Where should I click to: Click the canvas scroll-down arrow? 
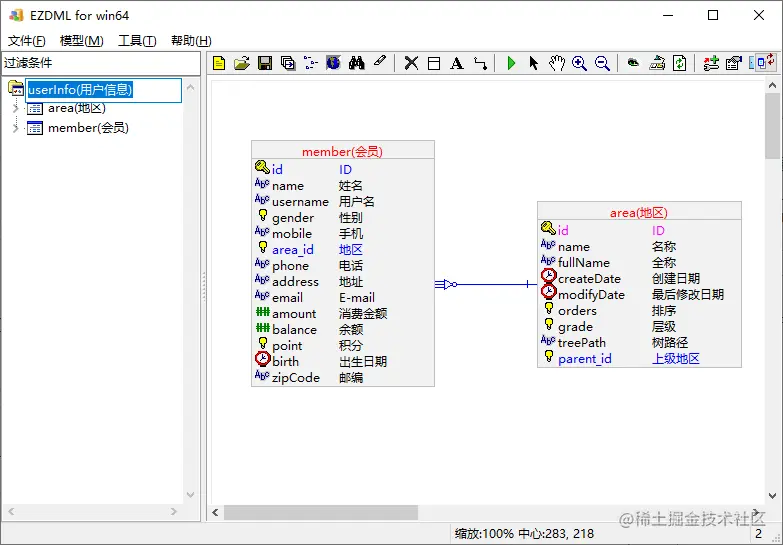(772, 496)
